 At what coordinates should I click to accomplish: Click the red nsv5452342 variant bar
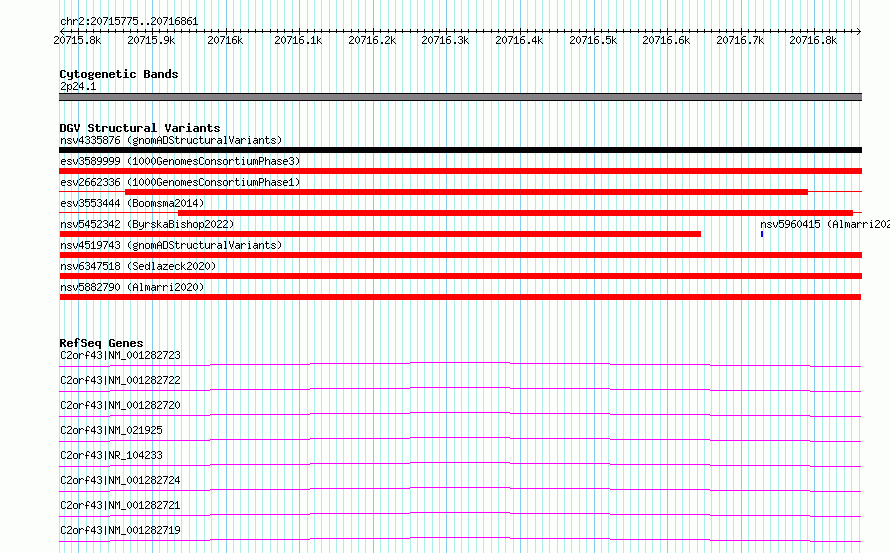tap(380, 234)
